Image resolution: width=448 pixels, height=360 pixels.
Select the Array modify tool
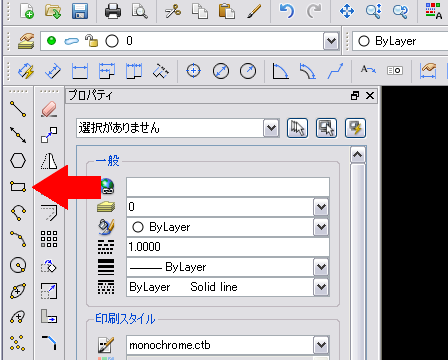click(49, 239)
